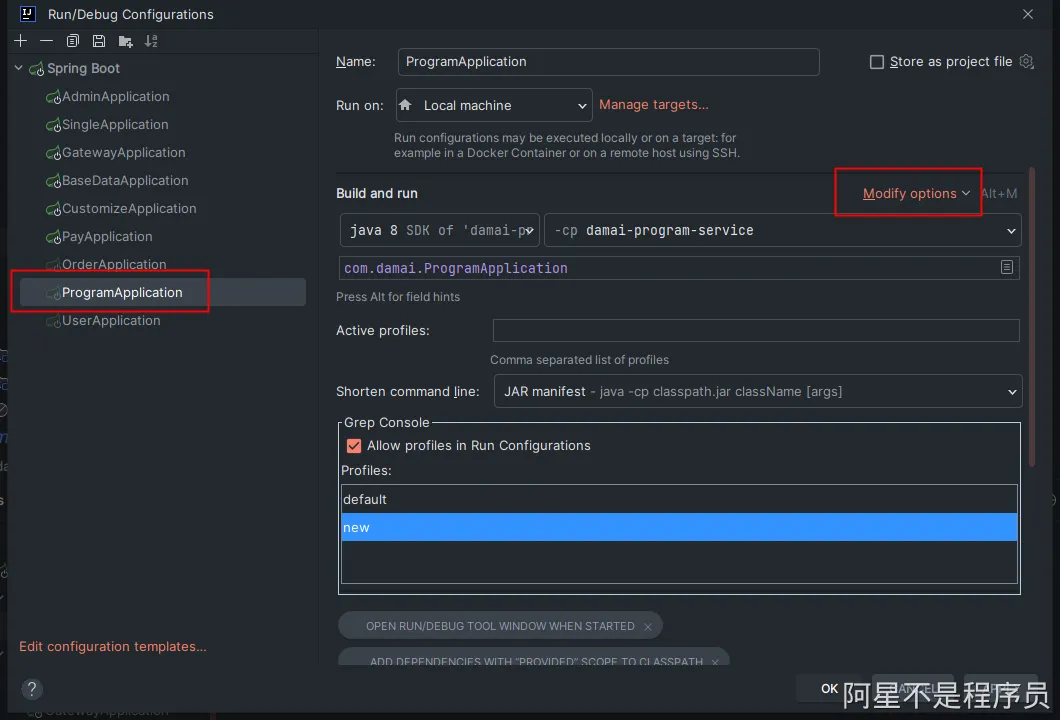The height and width of the screenshot is (720, 1060).
Task: Open the Edit configuration templates link
Action: (112, 647)
